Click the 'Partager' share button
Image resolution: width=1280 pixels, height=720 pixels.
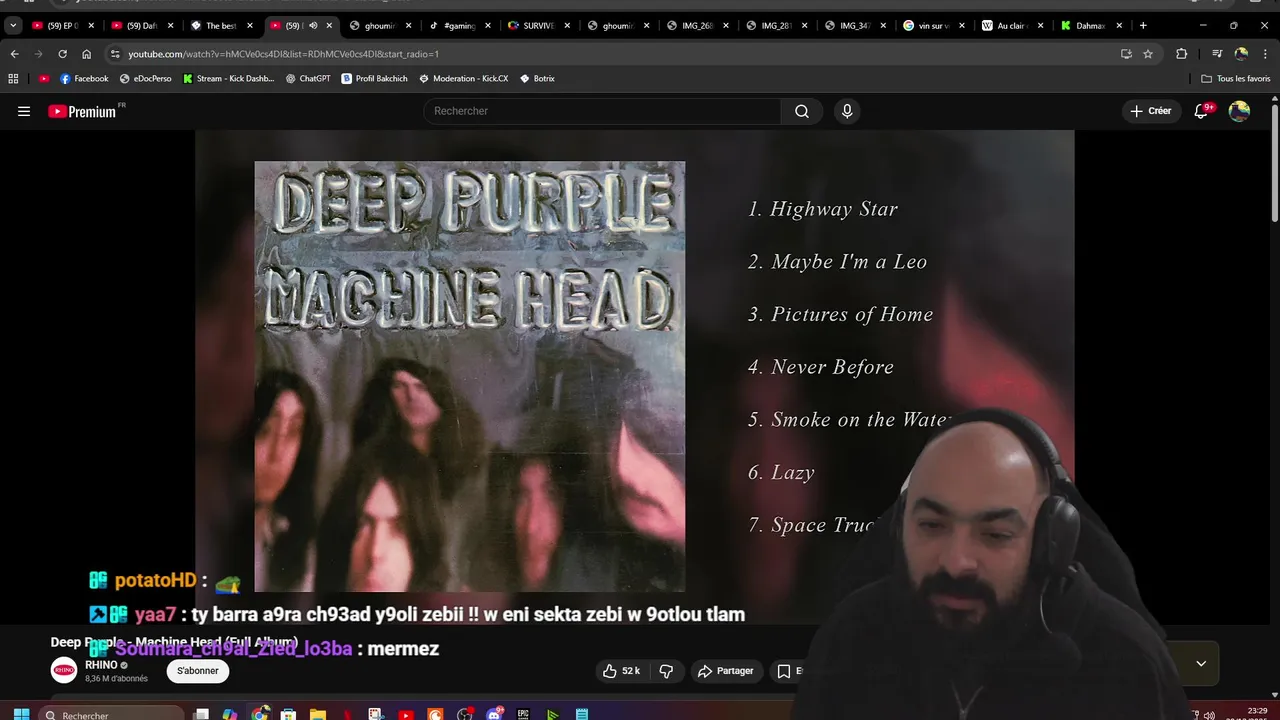tap(726, 671)
